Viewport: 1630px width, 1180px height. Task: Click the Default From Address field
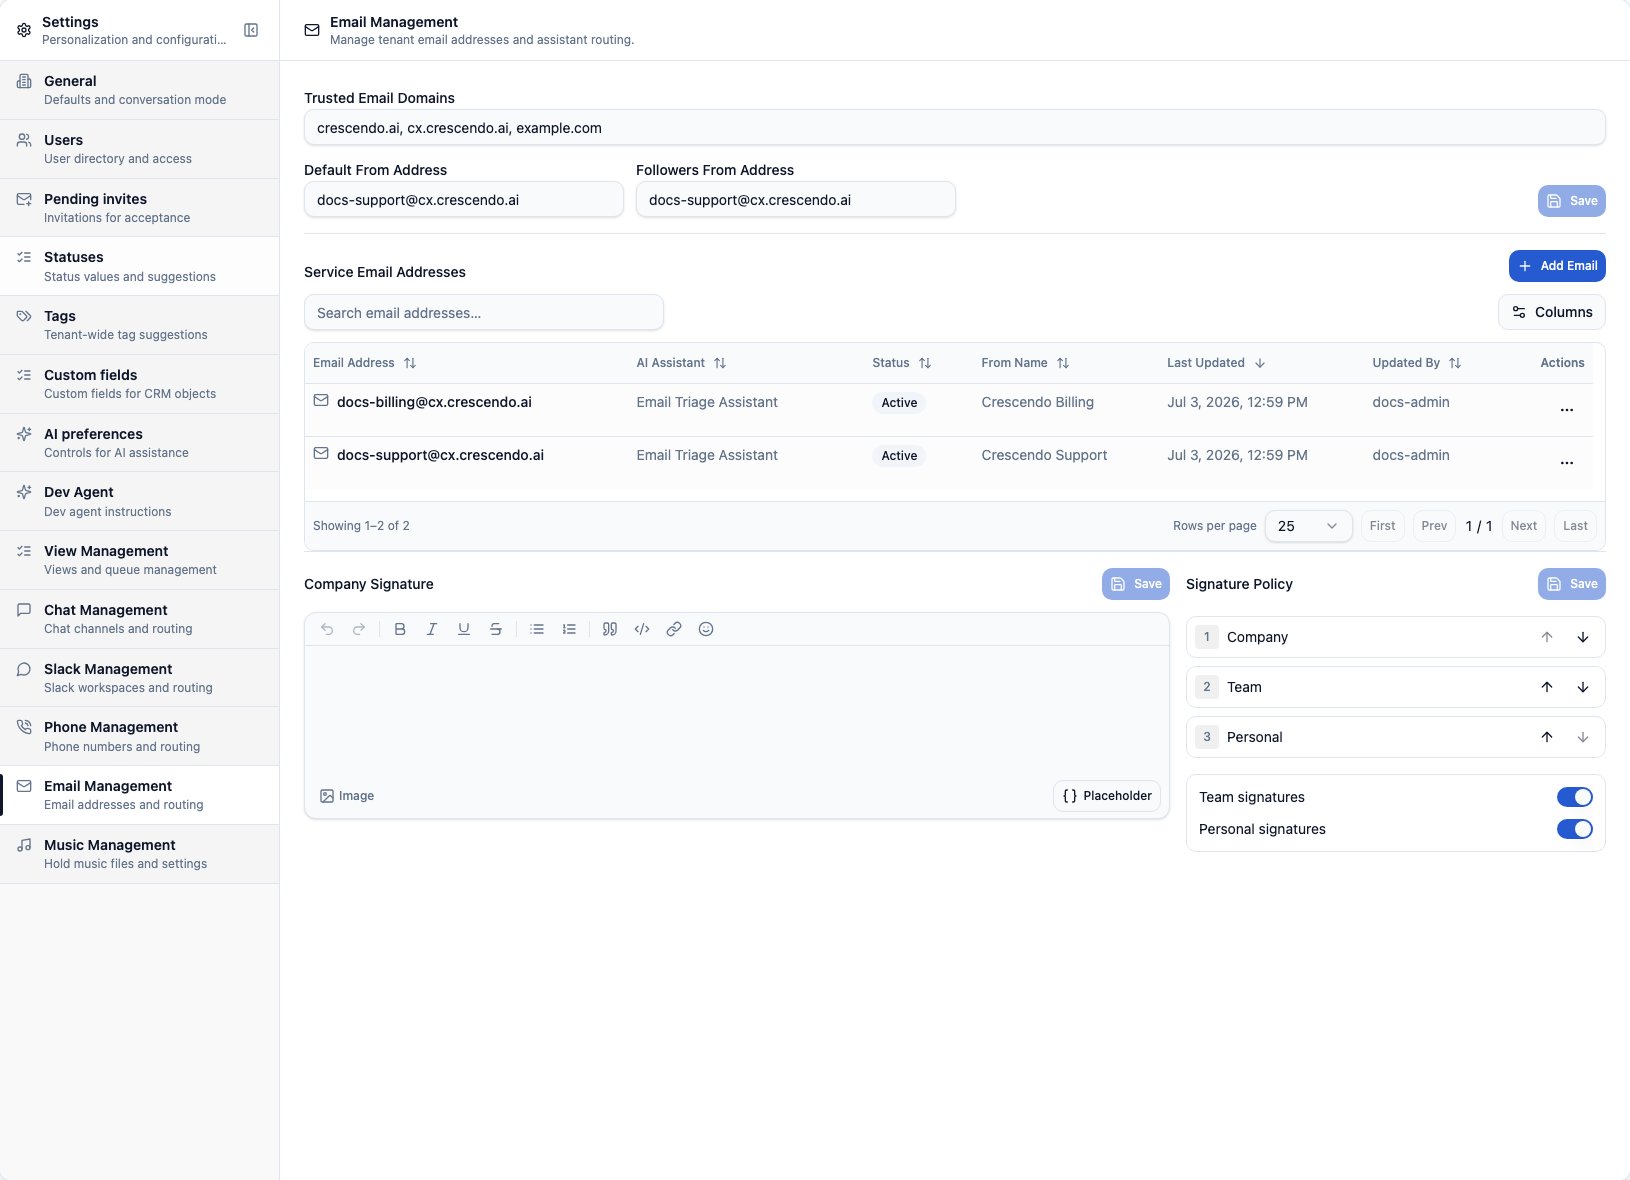(464, 200)
